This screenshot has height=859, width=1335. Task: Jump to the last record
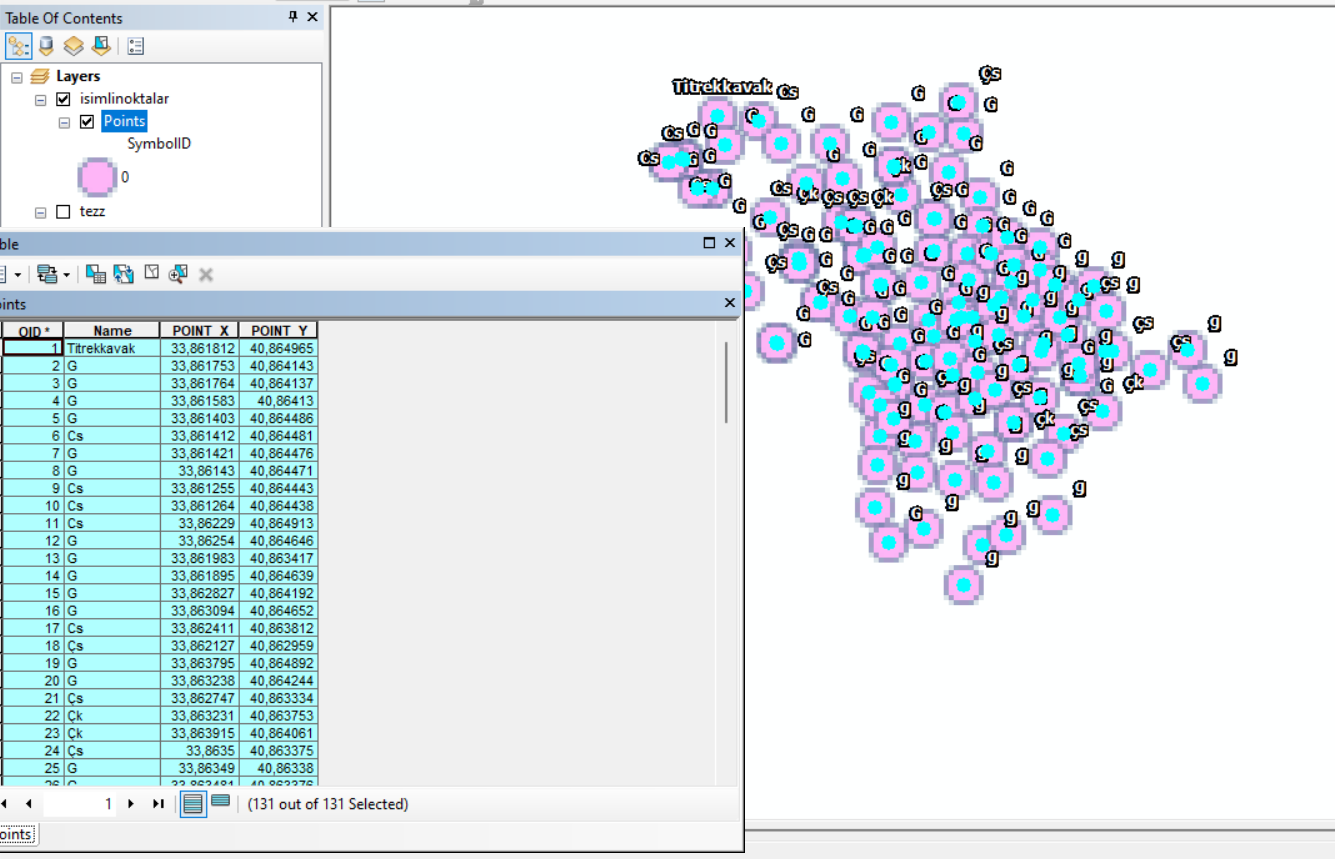[x=158, y=804]
